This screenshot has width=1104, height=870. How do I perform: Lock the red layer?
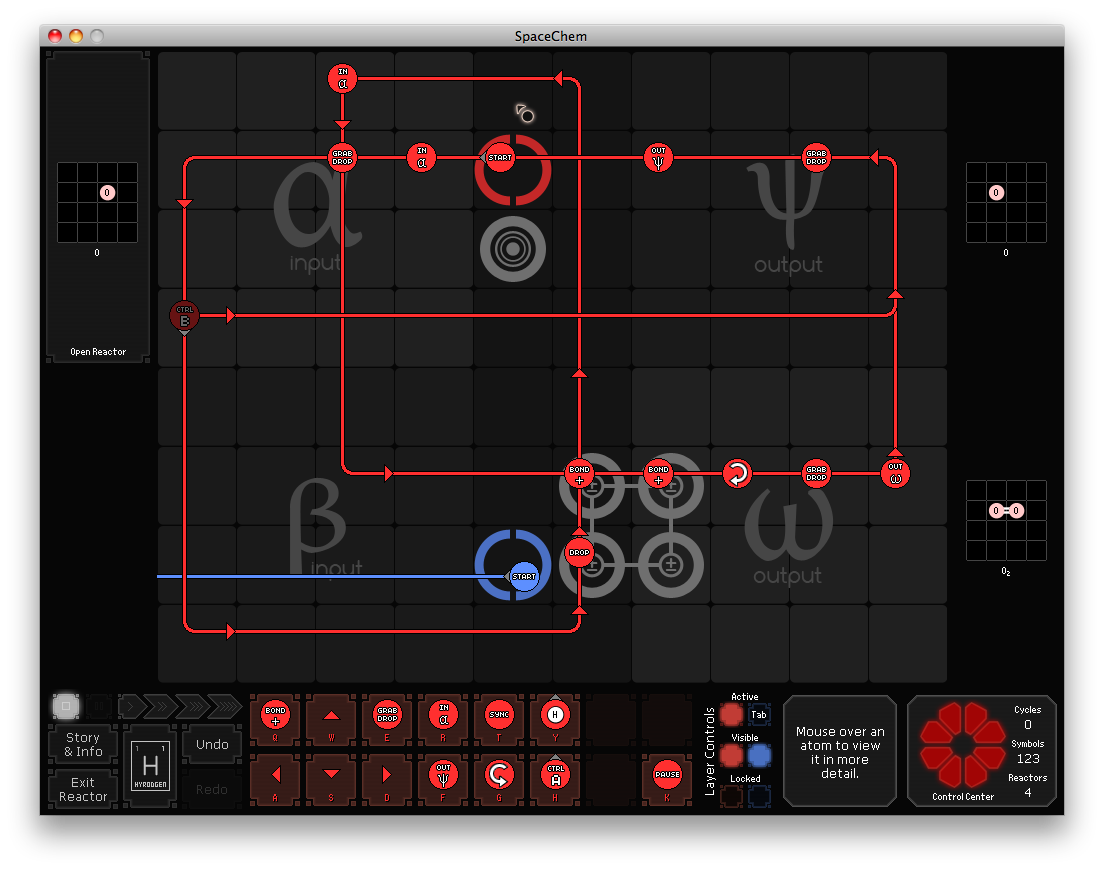coord(732,796)
